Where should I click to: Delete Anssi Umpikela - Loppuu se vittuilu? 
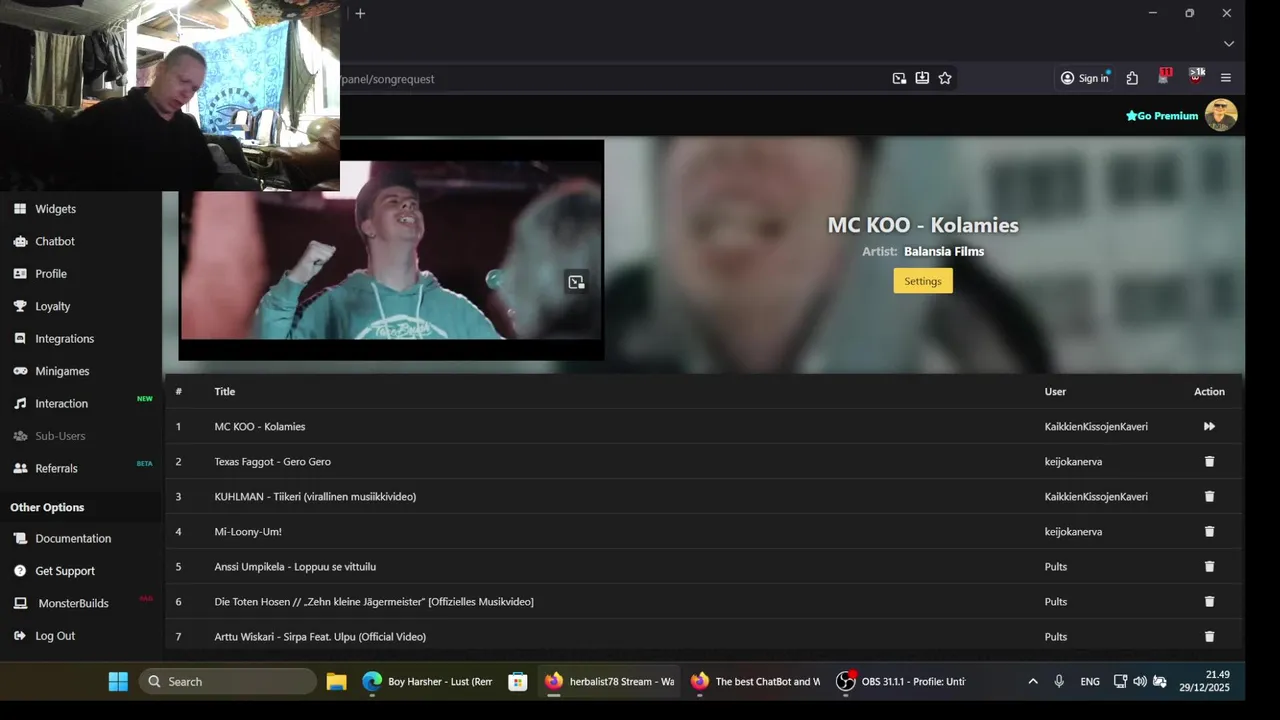point(1209,566)
